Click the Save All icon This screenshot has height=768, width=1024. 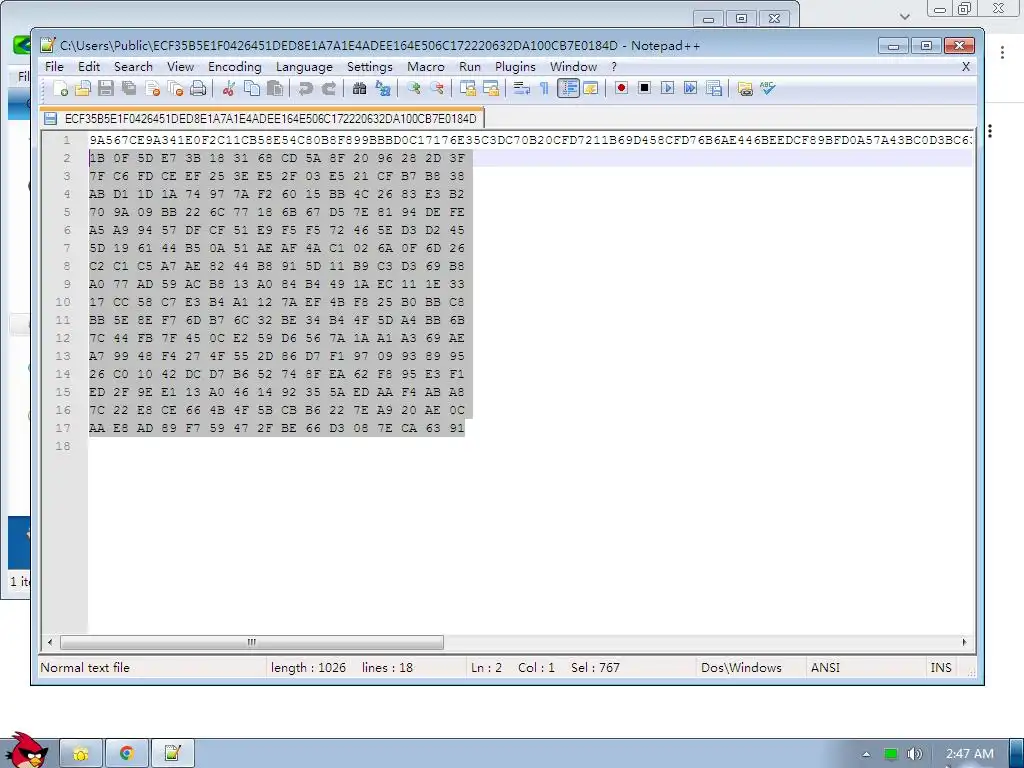(129, 88)
